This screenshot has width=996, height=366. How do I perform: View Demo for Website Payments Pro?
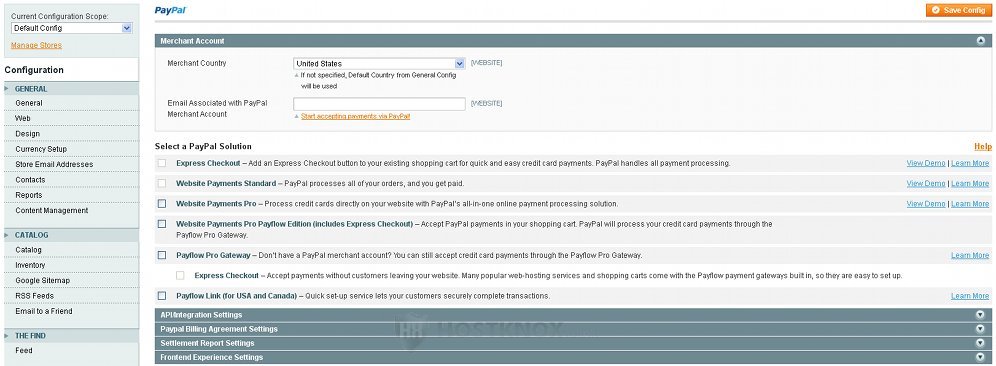tap(925, 204)
